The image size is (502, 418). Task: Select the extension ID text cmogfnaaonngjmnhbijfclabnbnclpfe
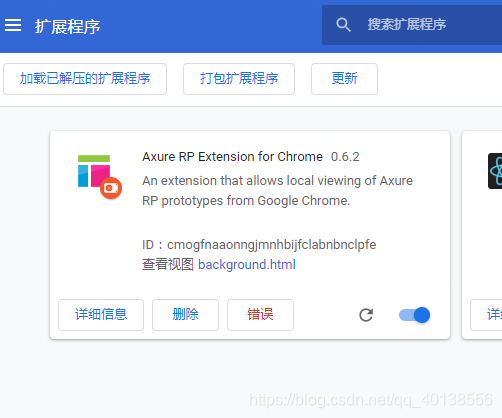271,245
